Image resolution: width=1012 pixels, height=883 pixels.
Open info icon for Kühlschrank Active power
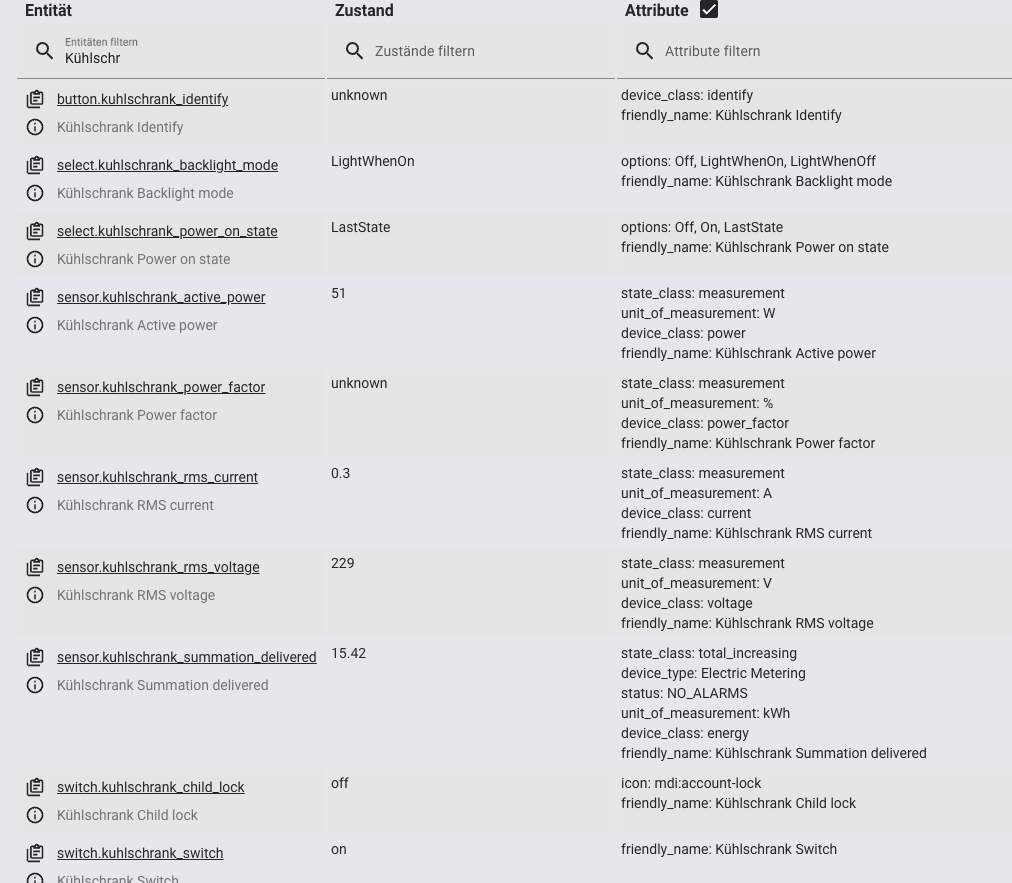point(35,325)
